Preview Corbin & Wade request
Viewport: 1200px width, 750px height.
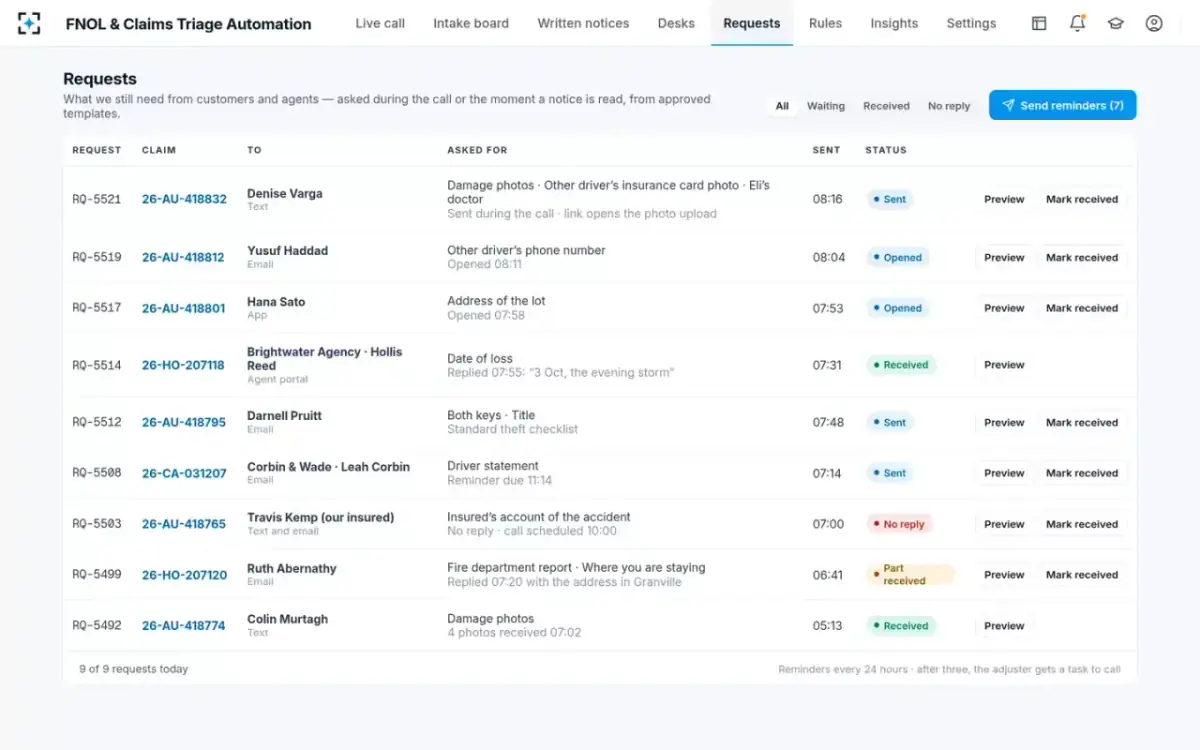pos(1004,473)
